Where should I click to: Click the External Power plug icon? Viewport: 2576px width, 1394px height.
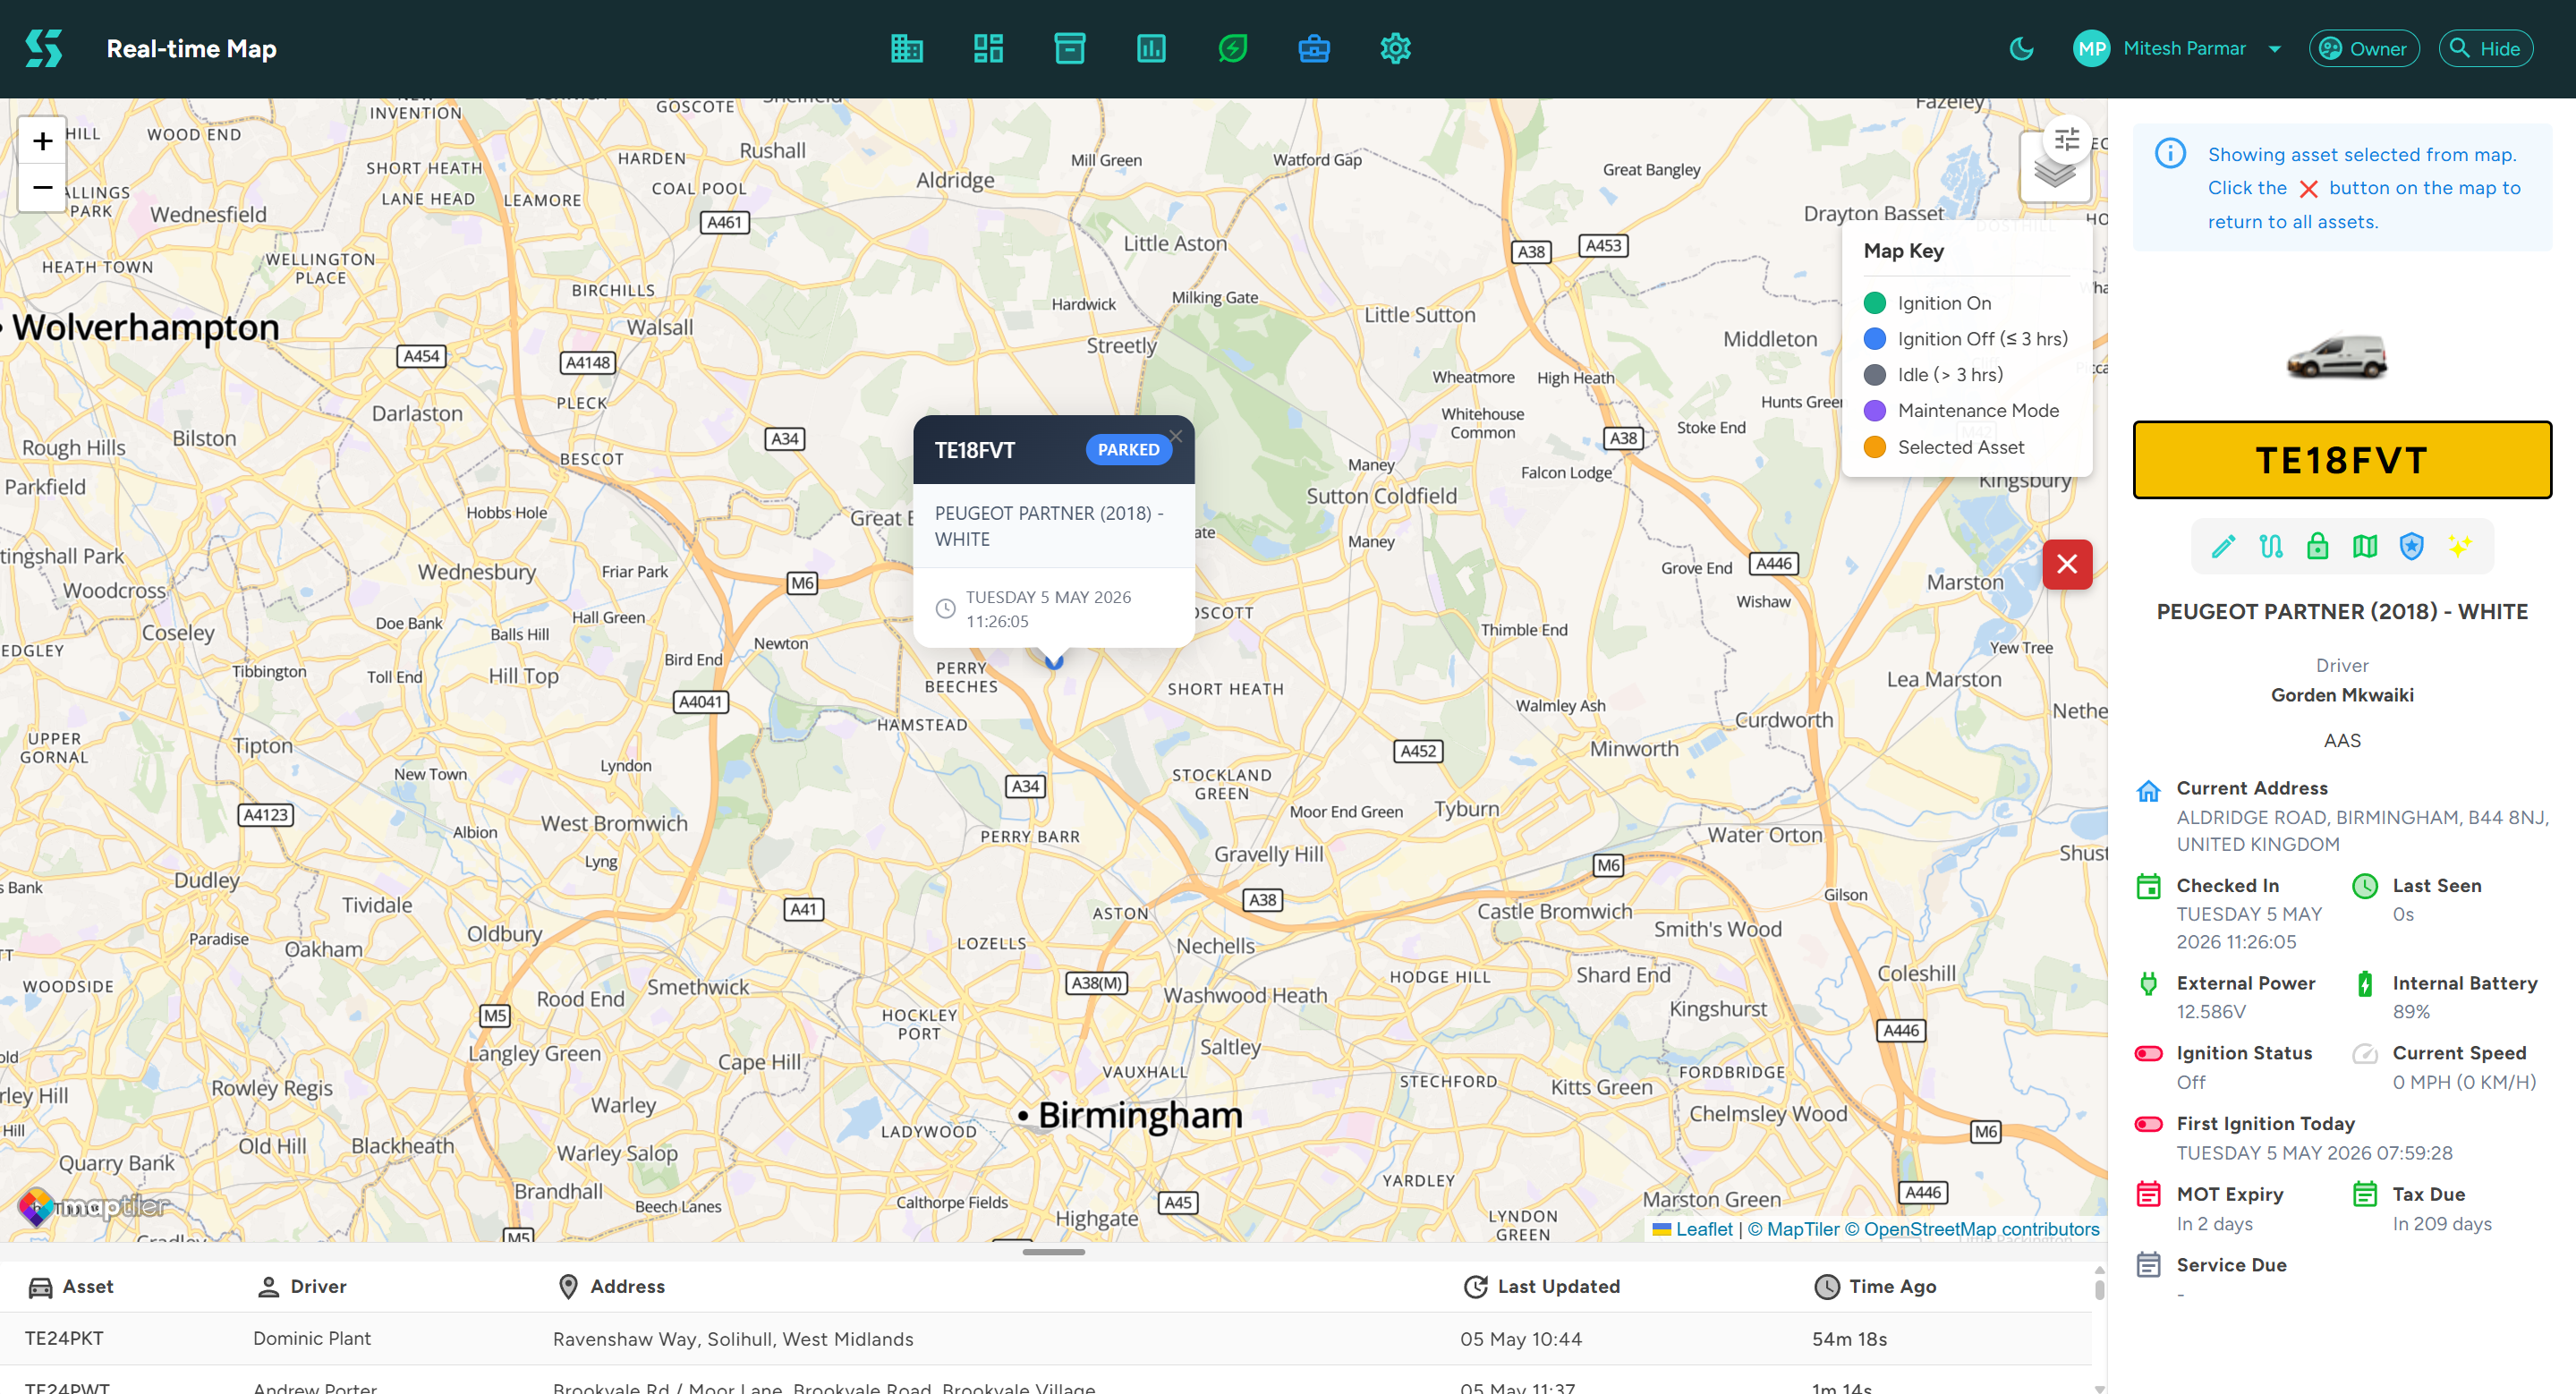(2148, 984)
